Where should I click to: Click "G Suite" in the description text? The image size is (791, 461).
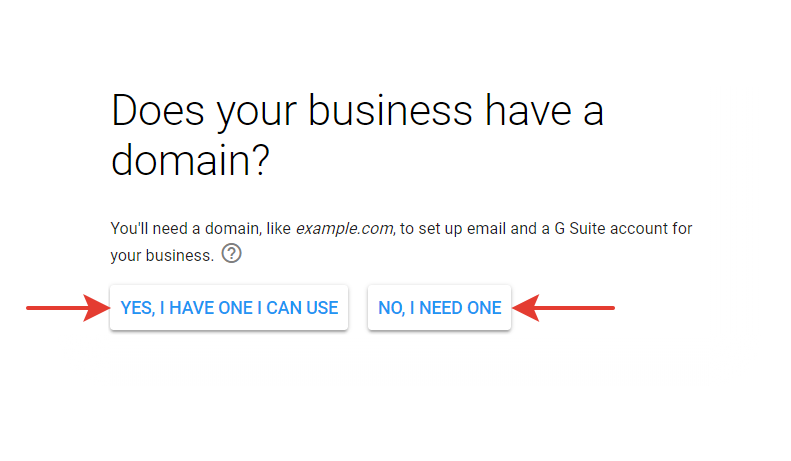[580, 228]
